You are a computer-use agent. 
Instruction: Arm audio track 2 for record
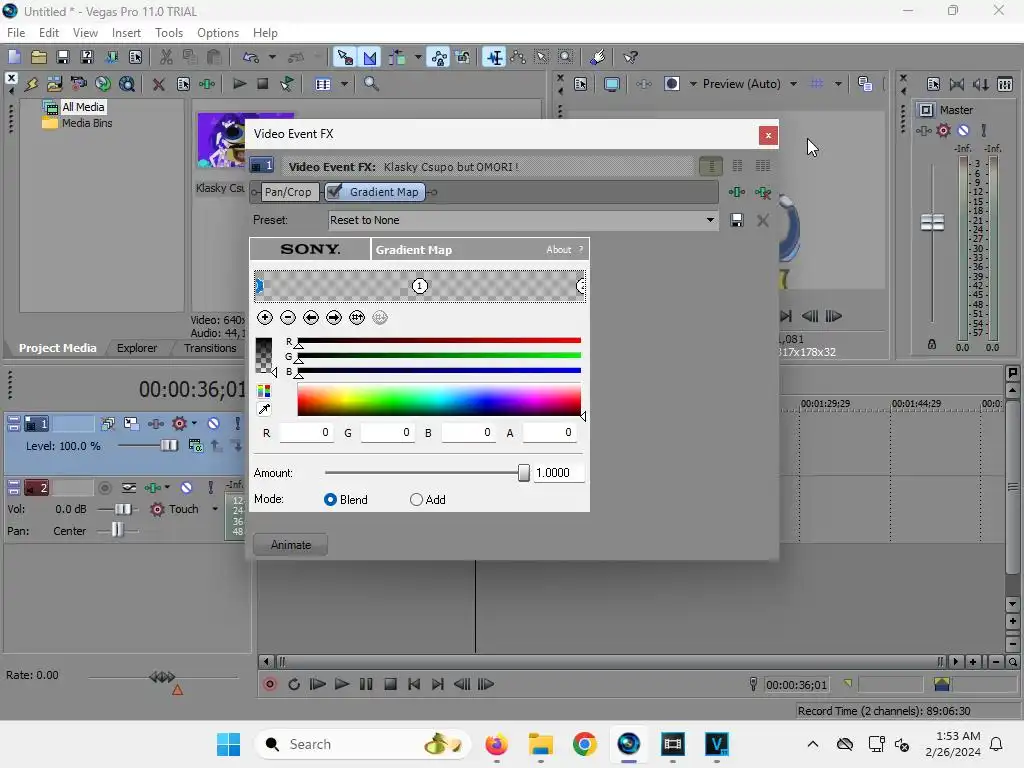pos(104,488)
